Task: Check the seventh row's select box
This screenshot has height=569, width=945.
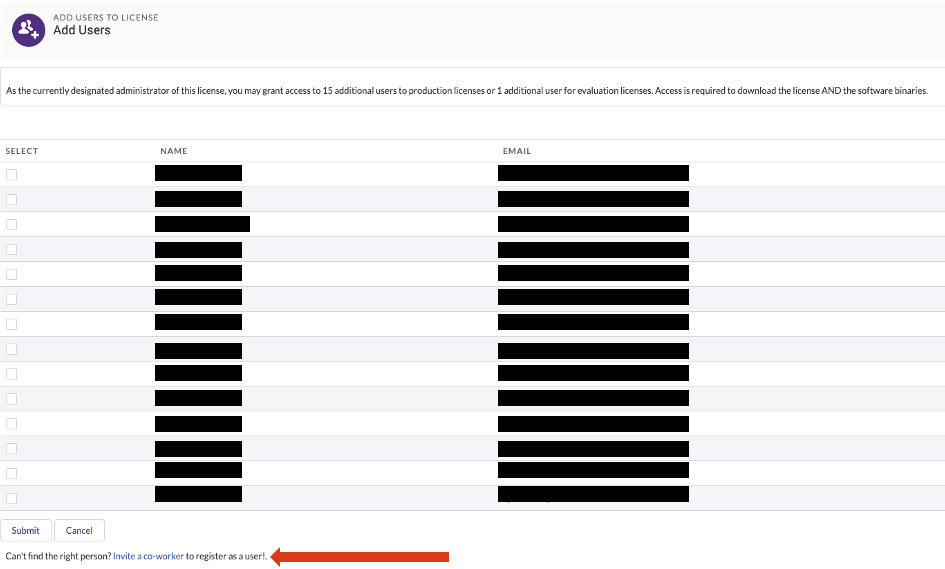Action: coord(12,324)
